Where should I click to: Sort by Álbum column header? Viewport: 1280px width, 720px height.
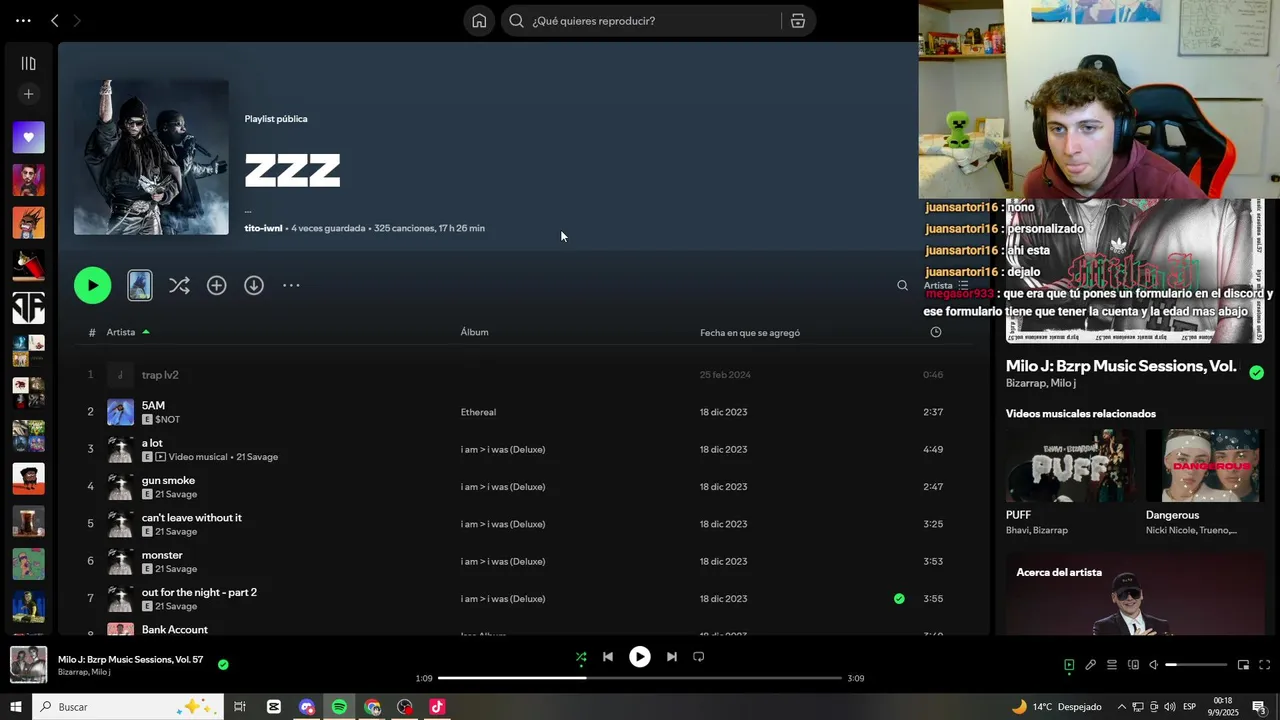[x=474, y=332]
